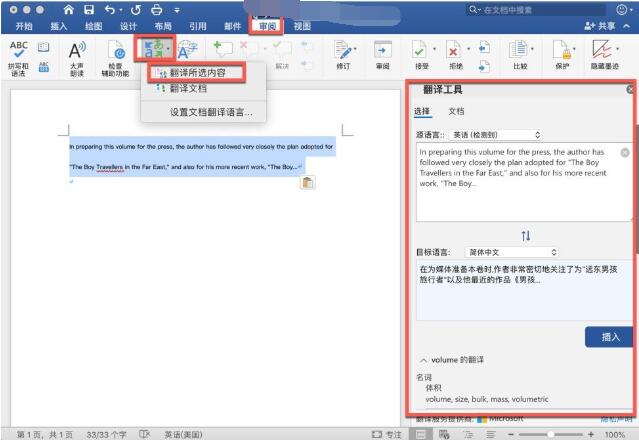Viewport: 639px width, 440px height.
Task: Open the 目标语言 target language dropdown
Action: [510, 253]
